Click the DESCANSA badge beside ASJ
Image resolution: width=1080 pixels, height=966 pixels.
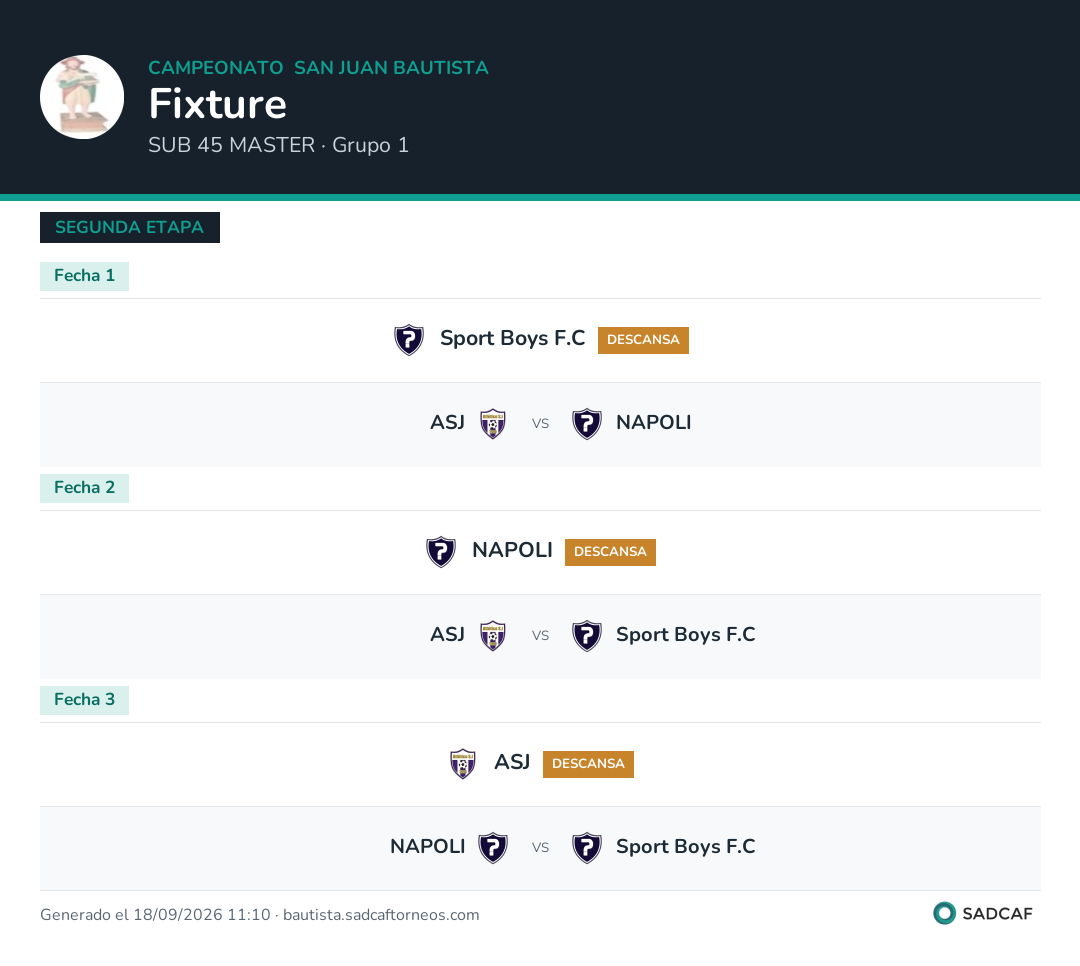point(588,765)
